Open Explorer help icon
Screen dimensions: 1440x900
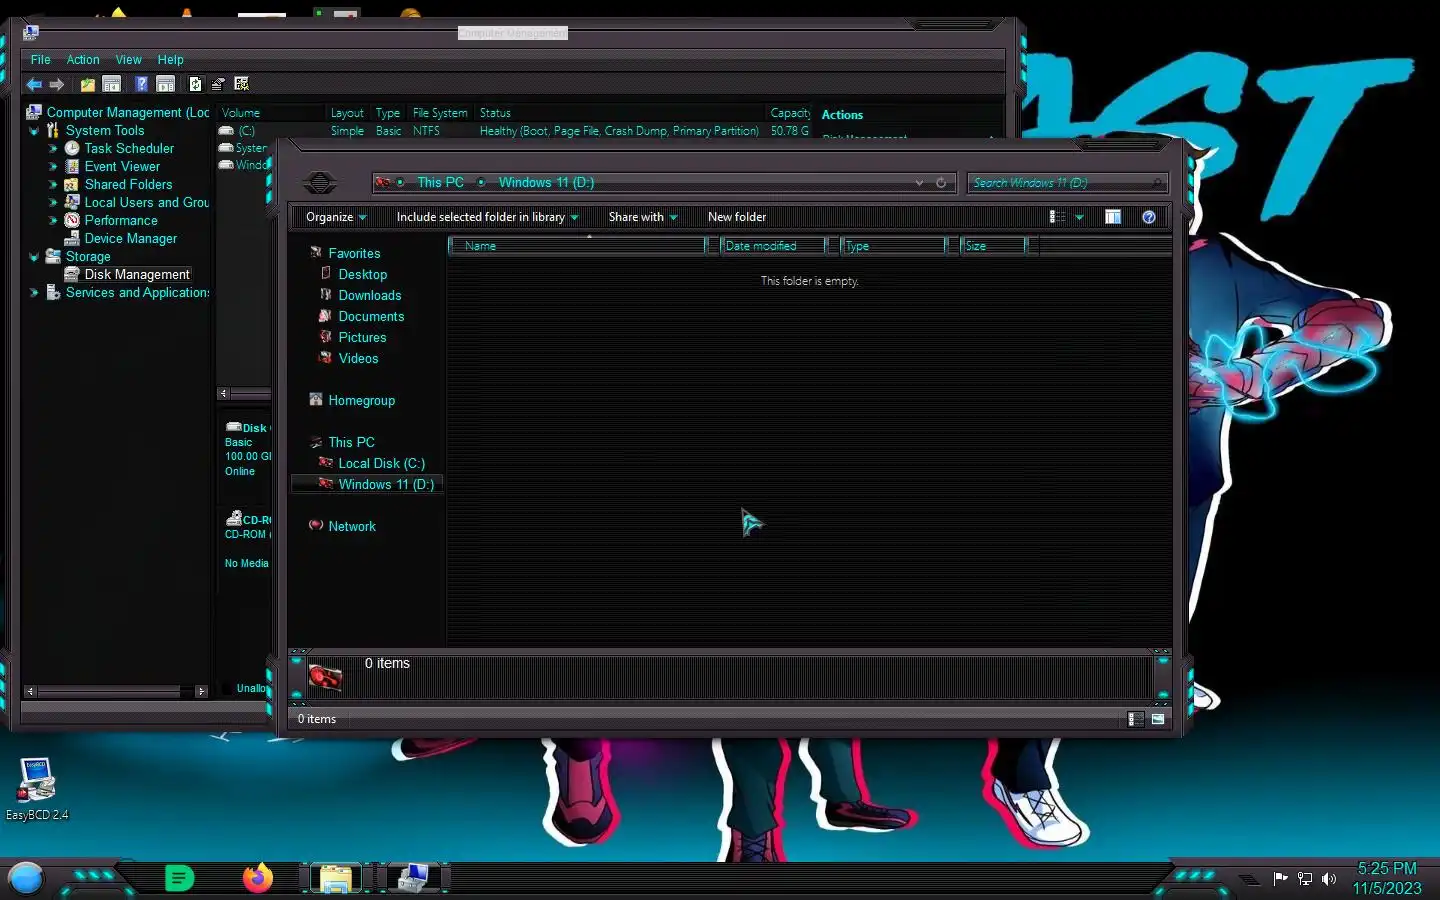[x=1149, y=217]
